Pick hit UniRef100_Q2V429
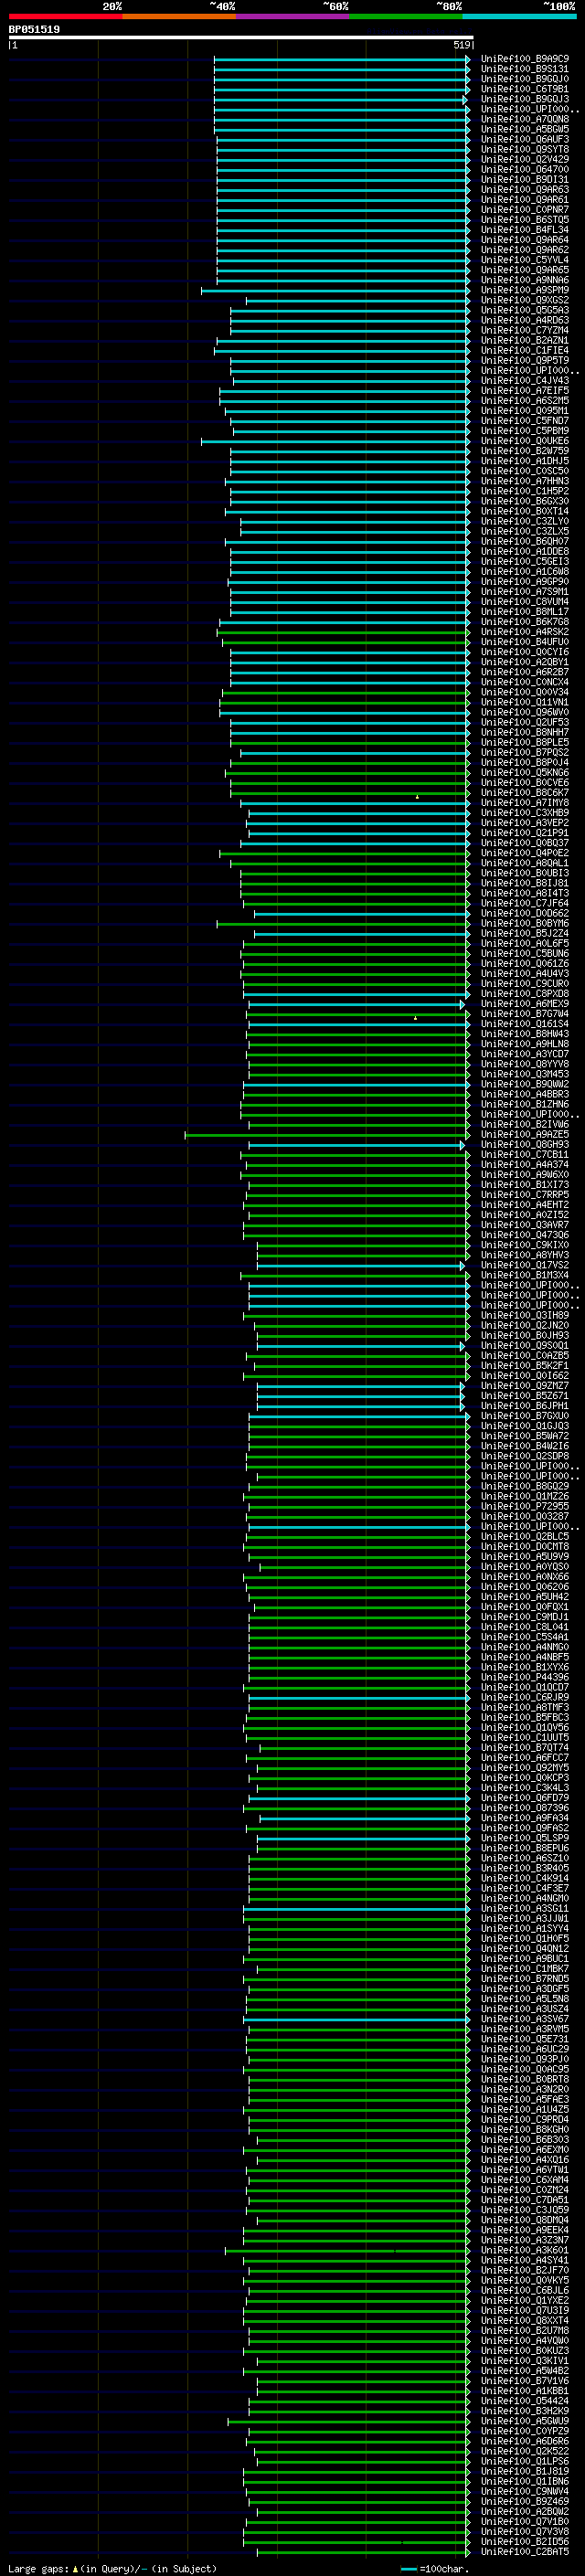This screenshot has width=585, height=2576. [x=525, y=159]
